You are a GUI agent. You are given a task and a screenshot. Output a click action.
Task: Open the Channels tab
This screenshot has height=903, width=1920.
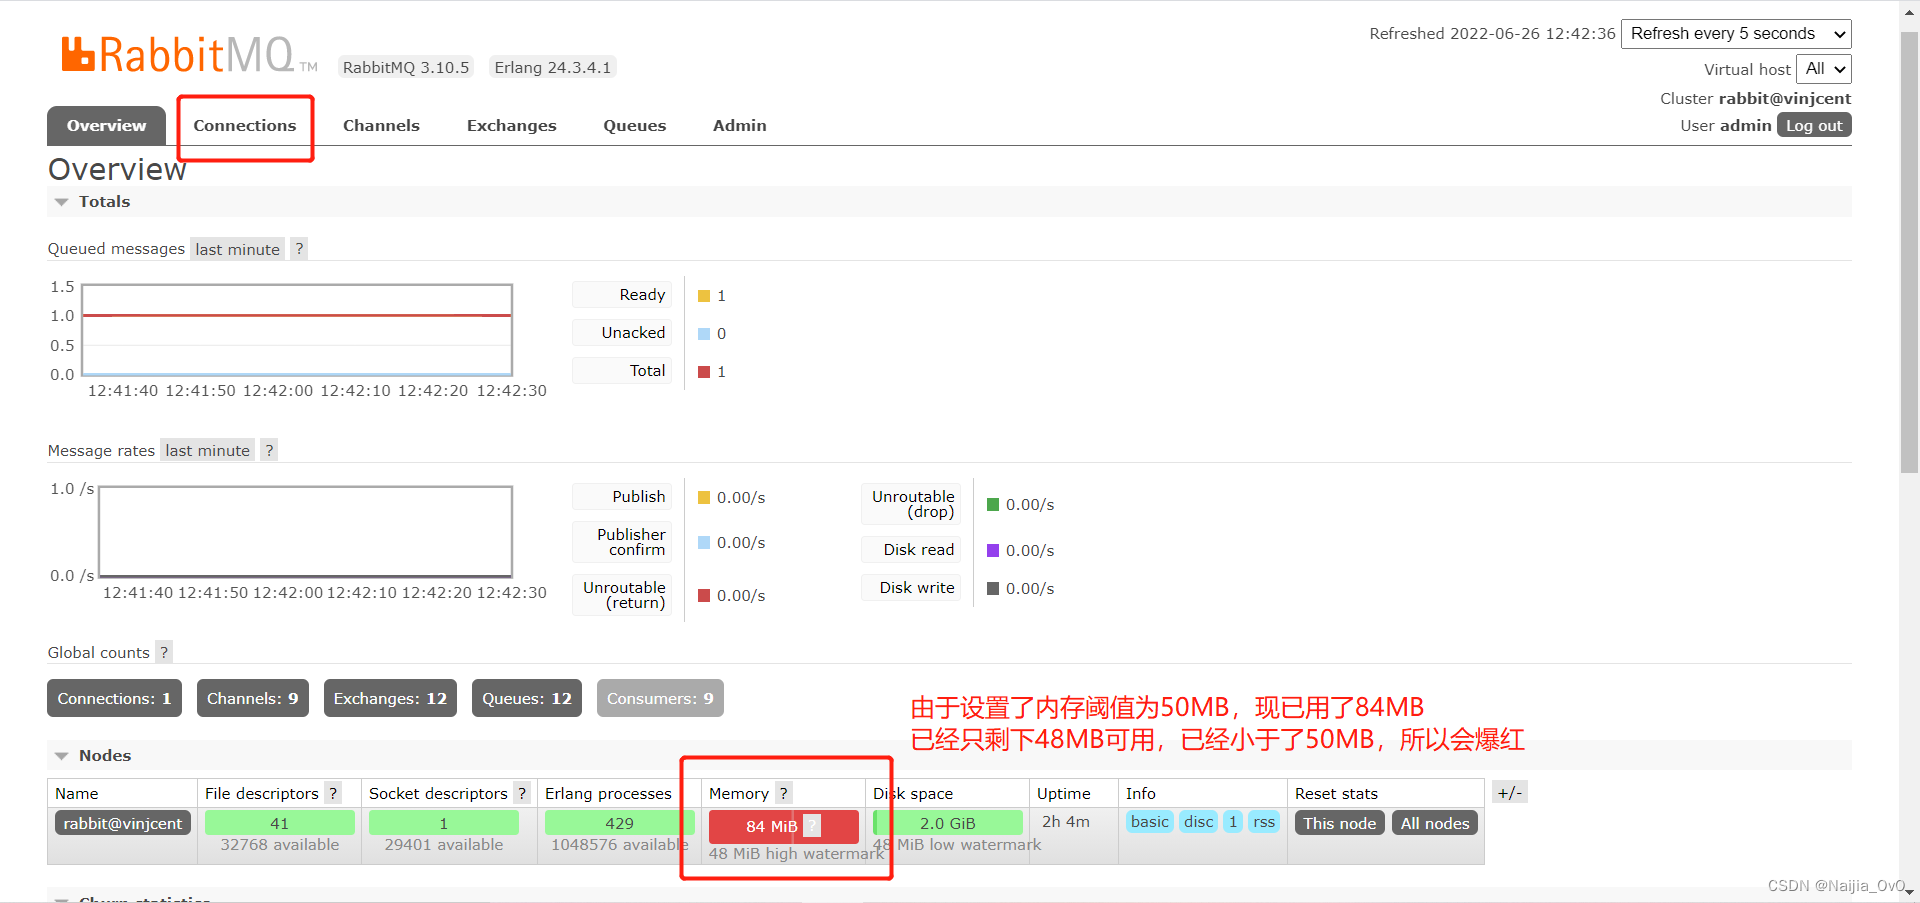point(381,126)
